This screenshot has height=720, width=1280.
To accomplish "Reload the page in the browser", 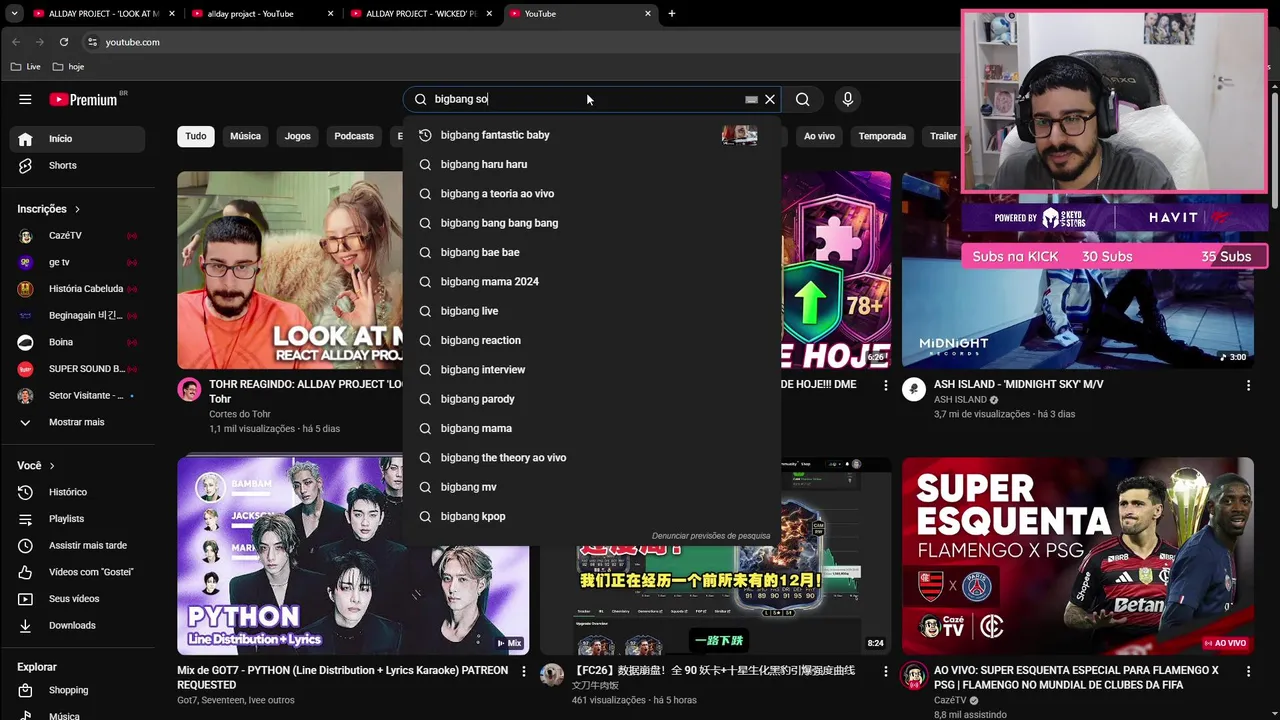I will (x=64, y=42).
